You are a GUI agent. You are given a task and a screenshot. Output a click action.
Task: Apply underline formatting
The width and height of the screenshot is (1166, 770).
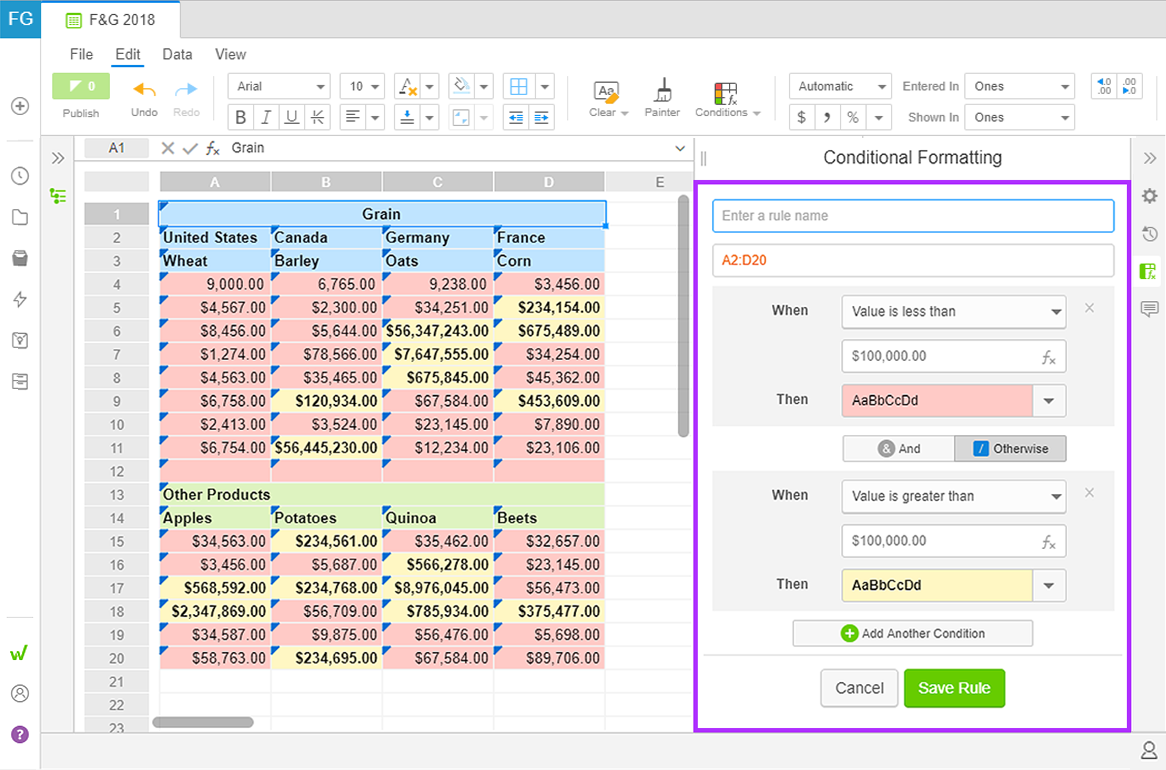pyautogui.click(x=292, y=117)
